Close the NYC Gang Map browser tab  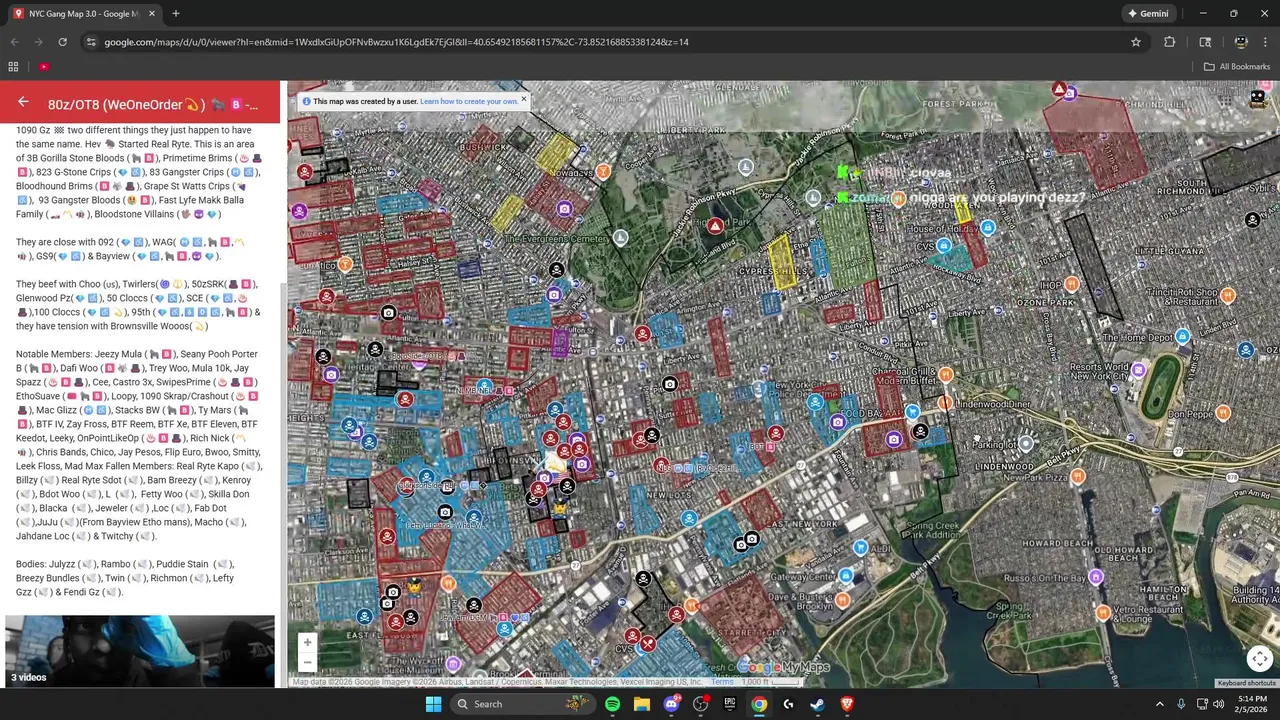(x=152, y=14)
